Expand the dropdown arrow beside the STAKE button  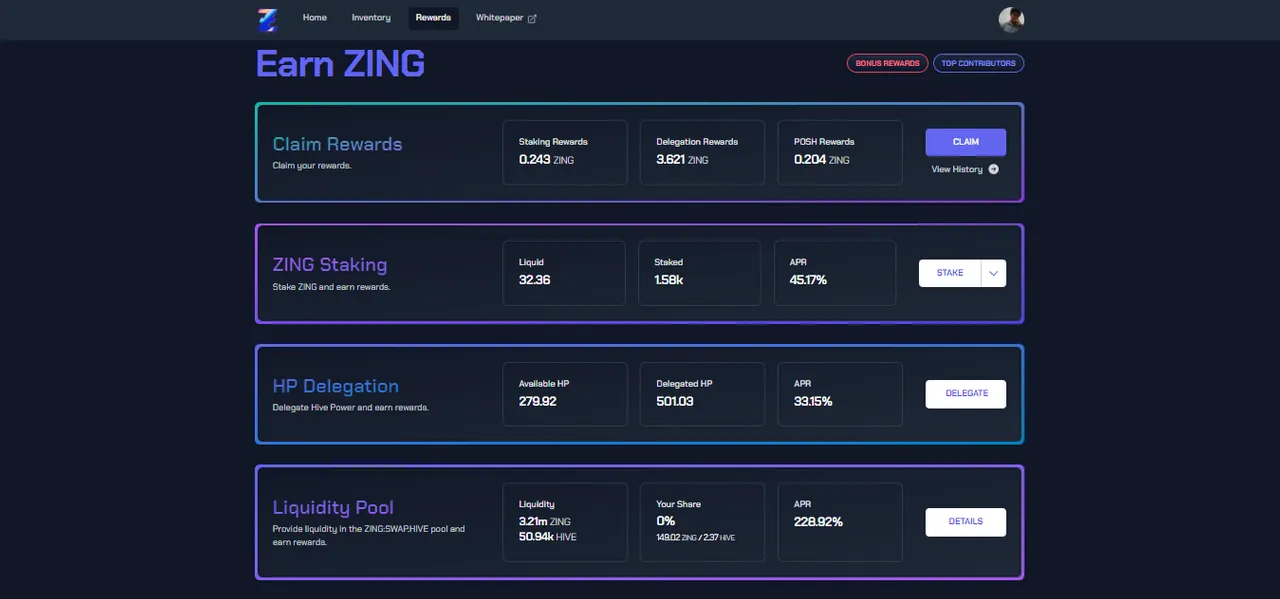pos(993,273)
